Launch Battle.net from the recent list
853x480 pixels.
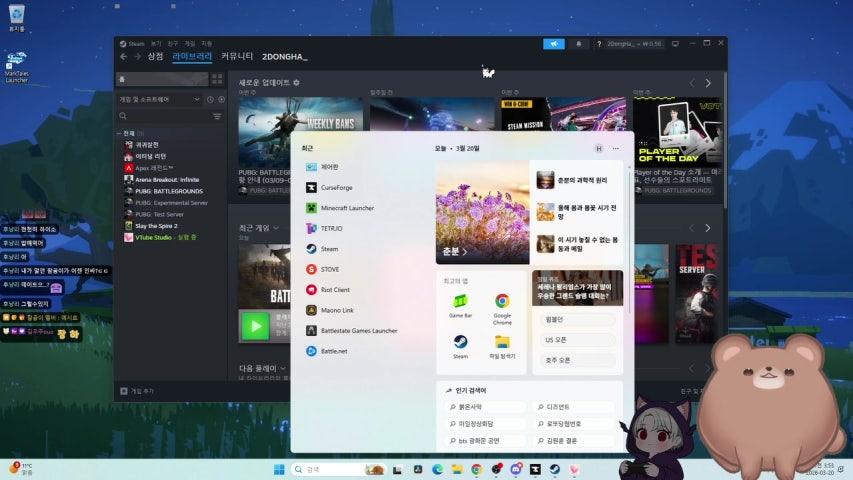point(334,351)
